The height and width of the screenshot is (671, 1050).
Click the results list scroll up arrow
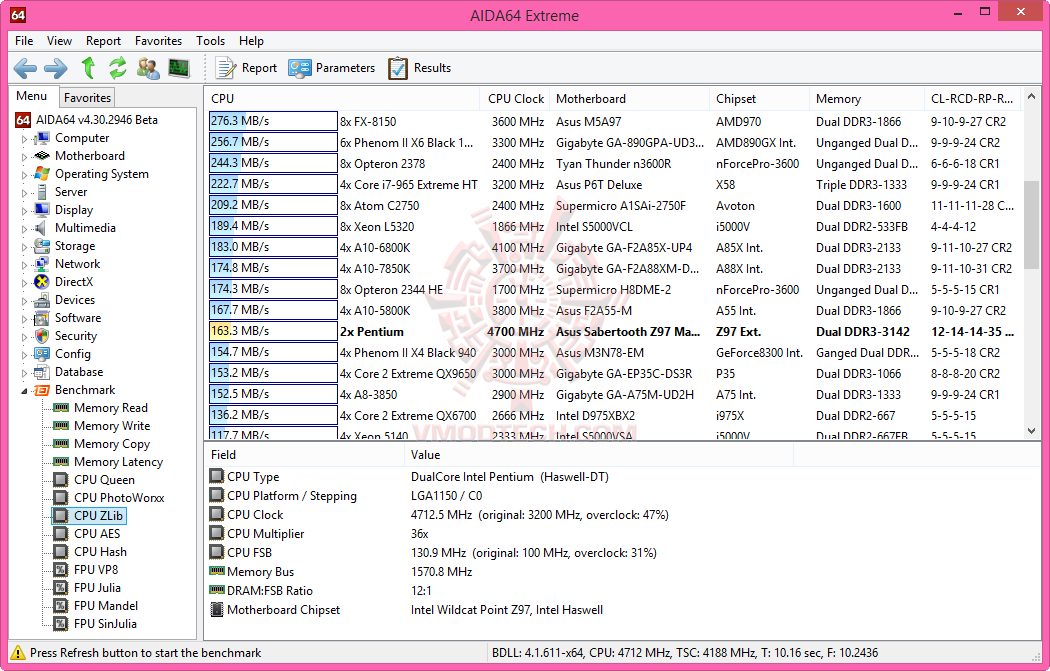pyautogui.click(x=1031, y=96)
